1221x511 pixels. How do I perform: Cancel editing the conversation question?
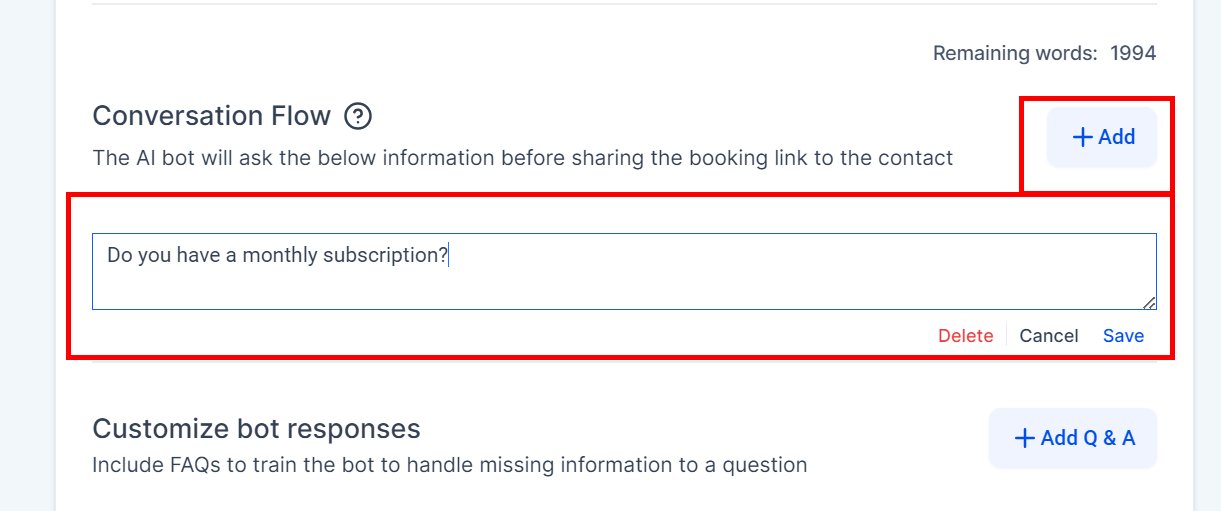1048,336
